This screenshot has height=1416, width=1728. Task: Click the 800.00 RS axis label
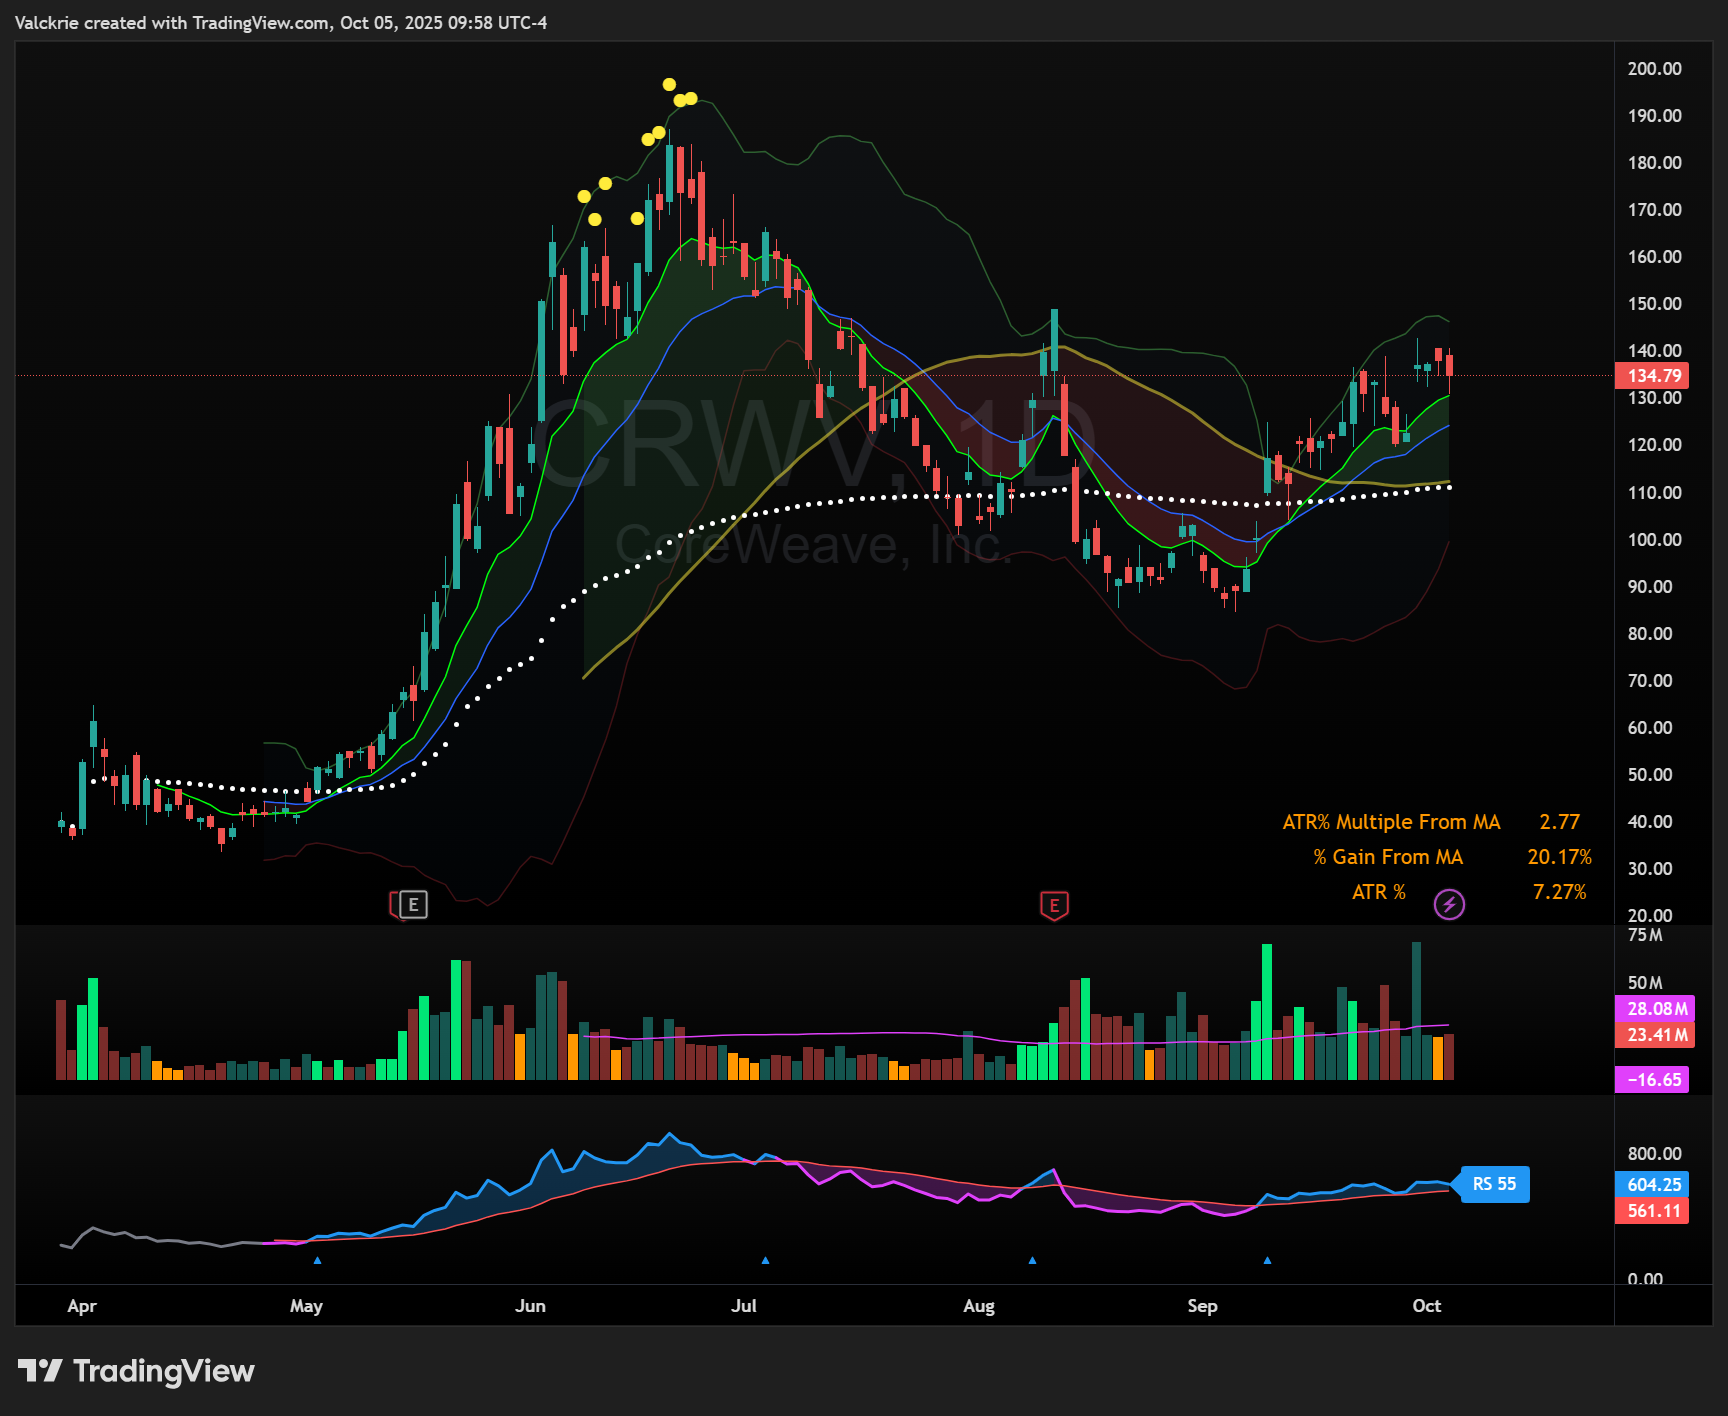tap(1654, 1154)
